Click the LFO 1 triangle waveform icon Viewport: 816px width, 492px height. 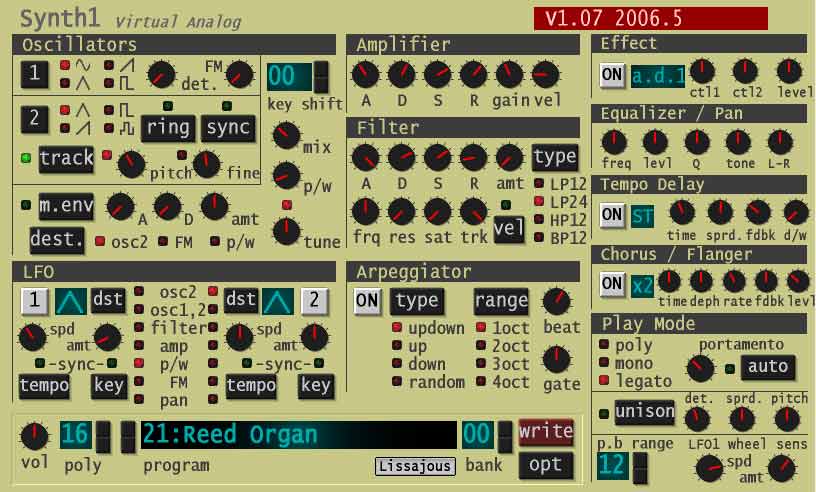[x=69, y=299]
